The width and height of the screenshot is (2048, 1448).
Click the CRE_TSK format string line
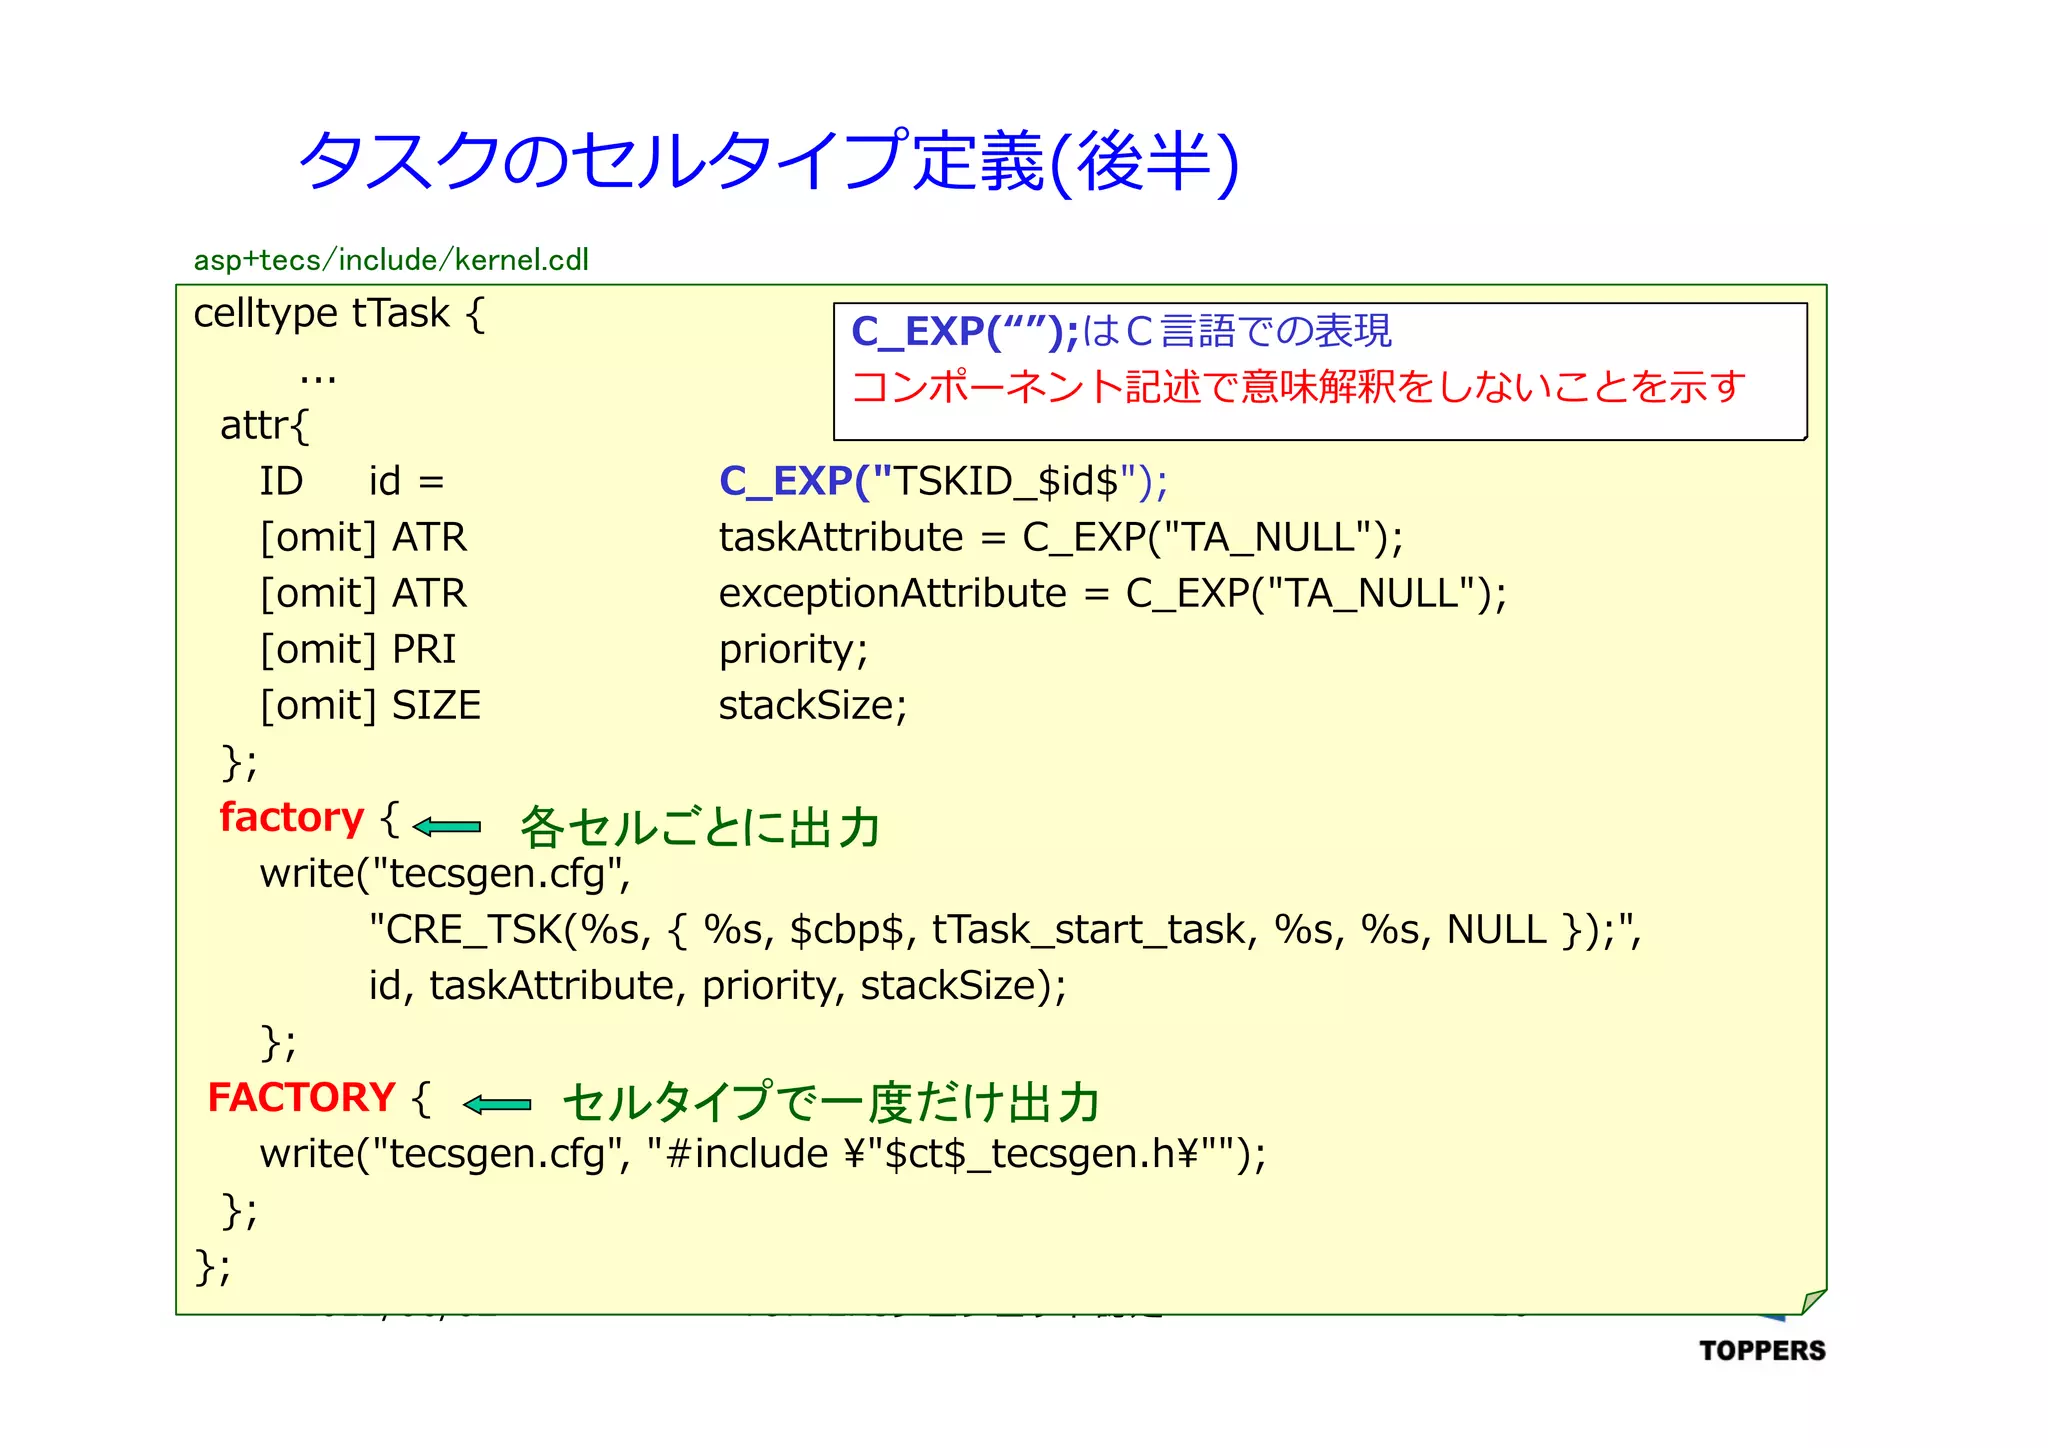click(1005, 930)
